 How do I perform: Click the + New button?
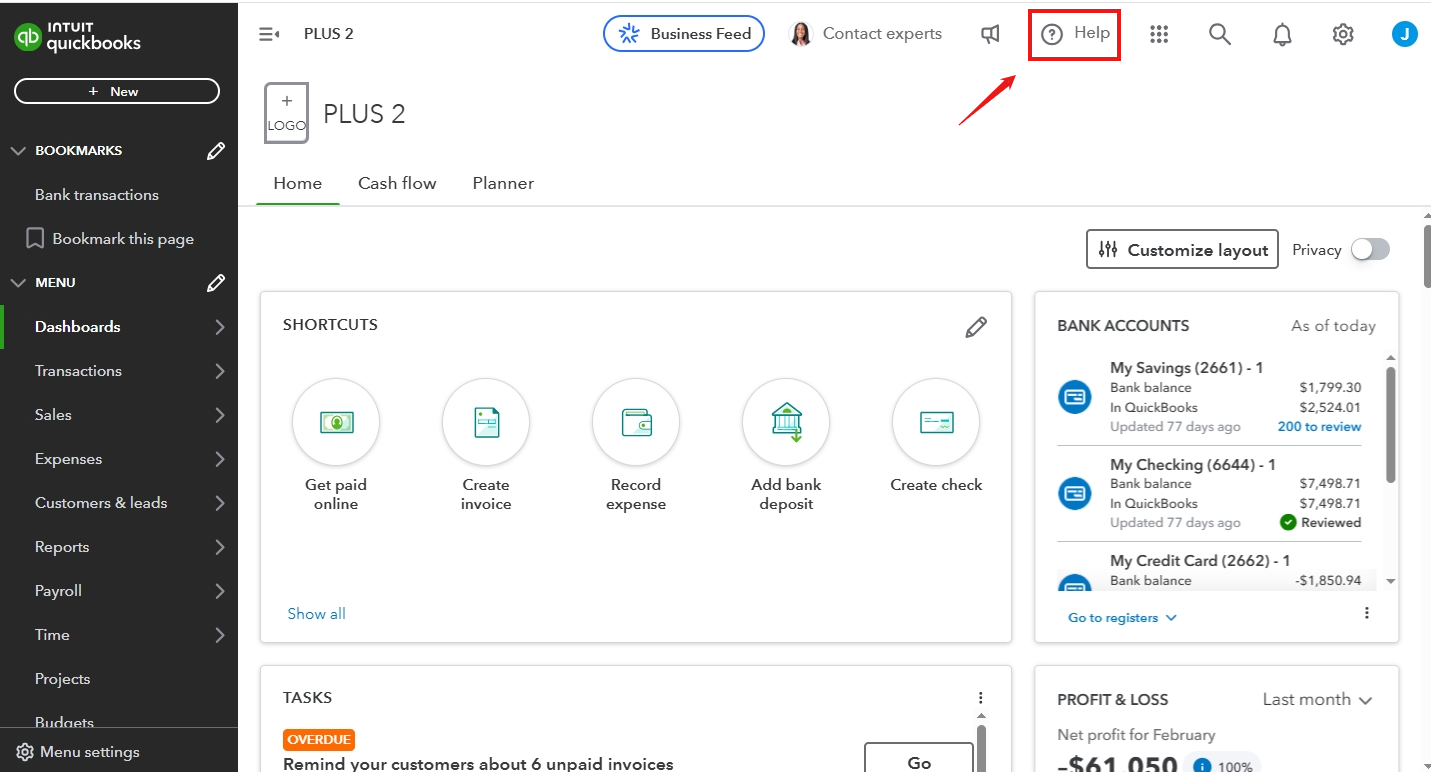[x=116, y=91]
